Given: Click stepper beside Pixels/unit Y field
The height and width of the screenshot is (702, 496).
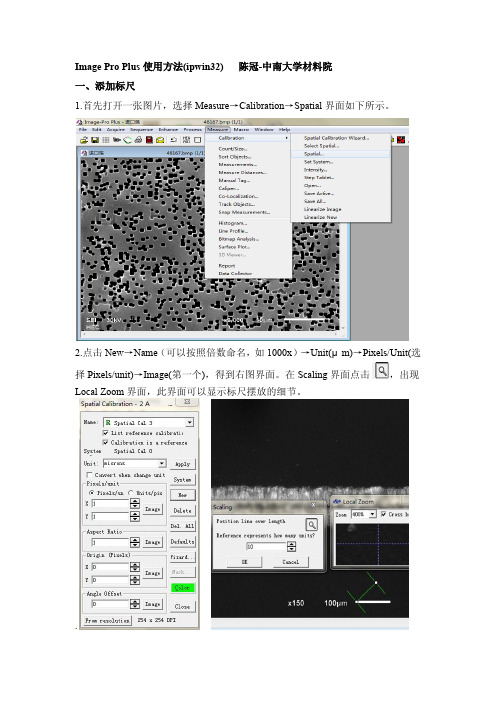Looking at the screenshot, I should pos(135,517).
